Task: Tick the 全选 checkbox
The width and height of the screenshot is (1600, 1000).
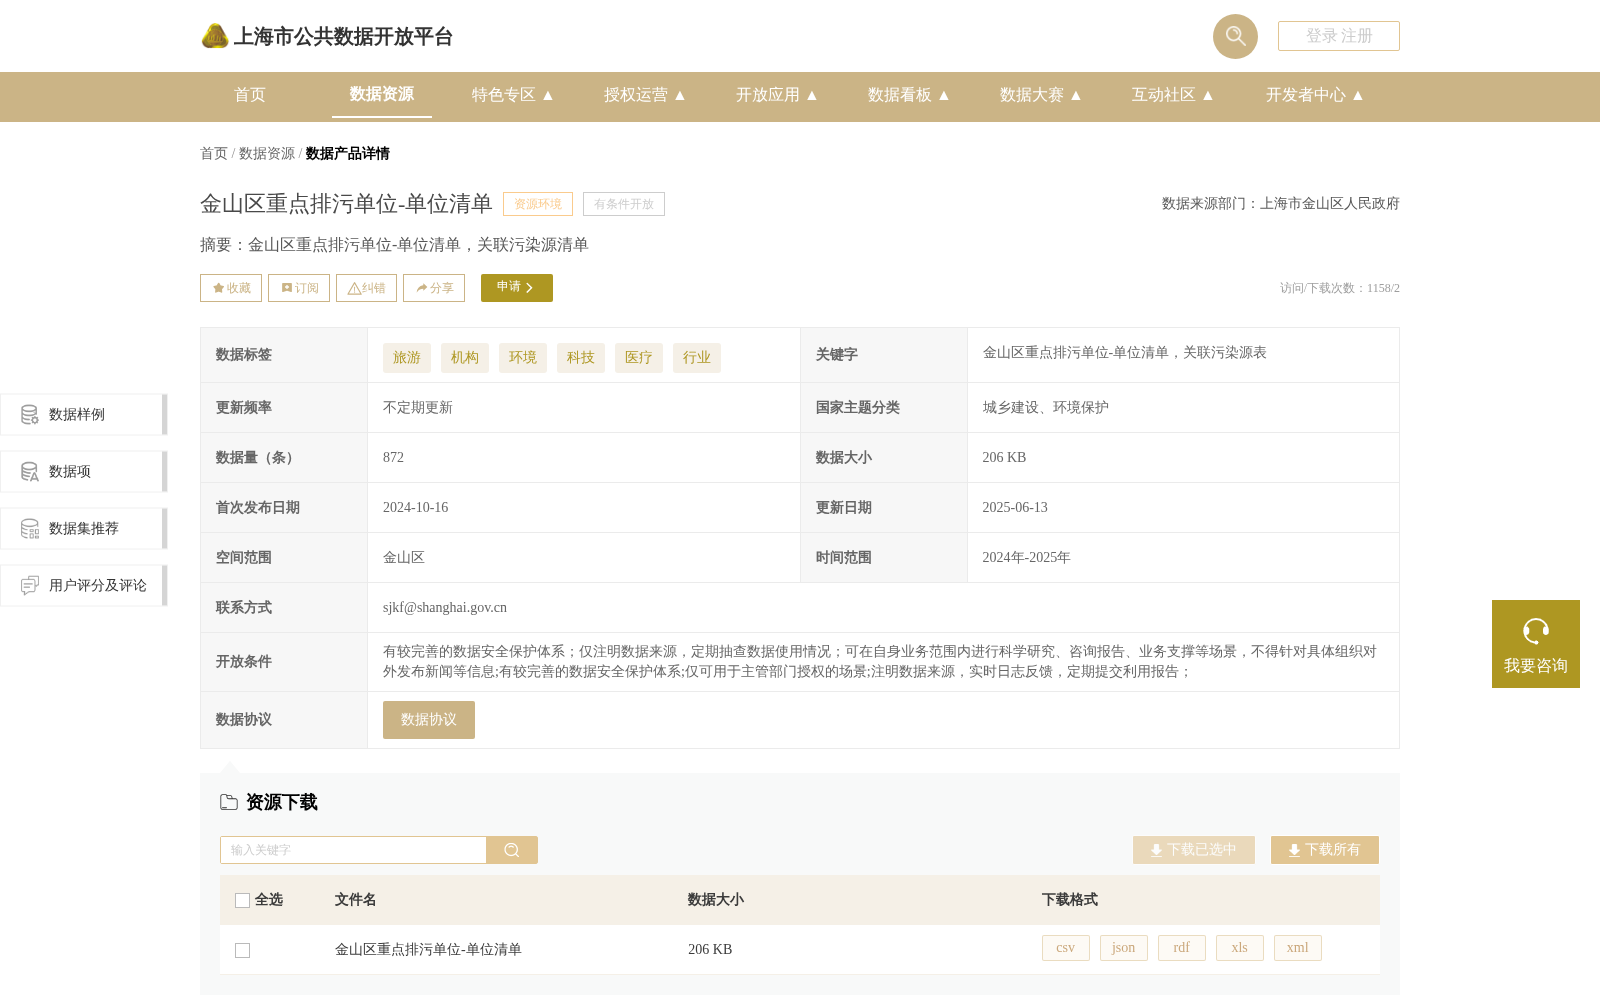Action: click(x=242, y=900)
